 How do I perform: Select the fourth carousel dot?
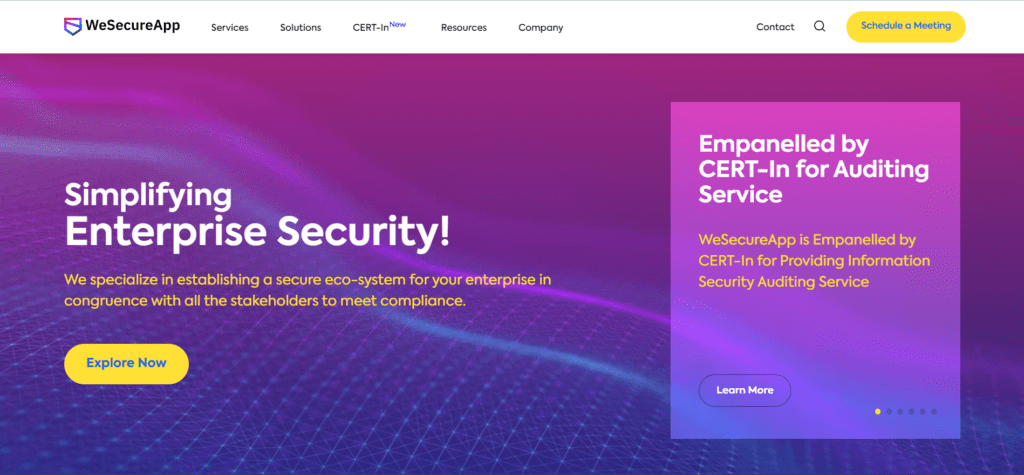pyautogui.click(x=911, y=412)
